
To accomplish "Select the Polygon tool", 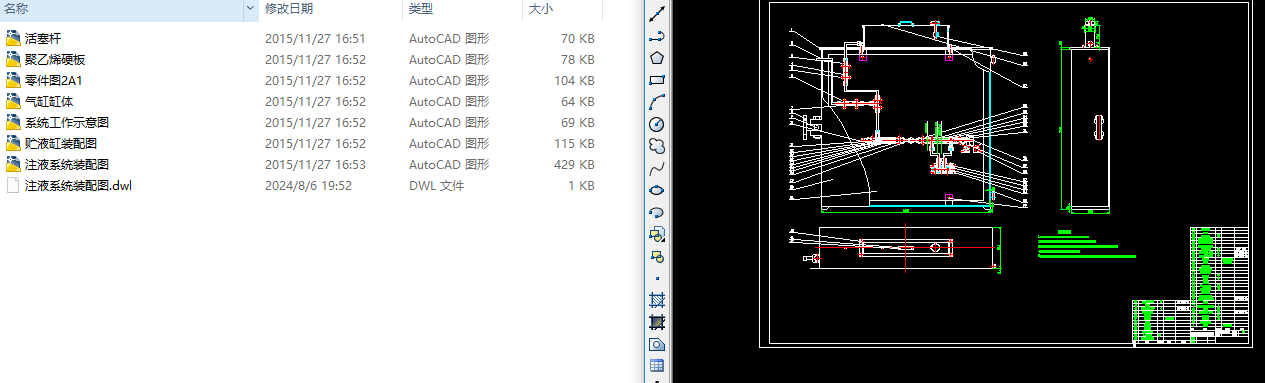I will pos(657,58).
